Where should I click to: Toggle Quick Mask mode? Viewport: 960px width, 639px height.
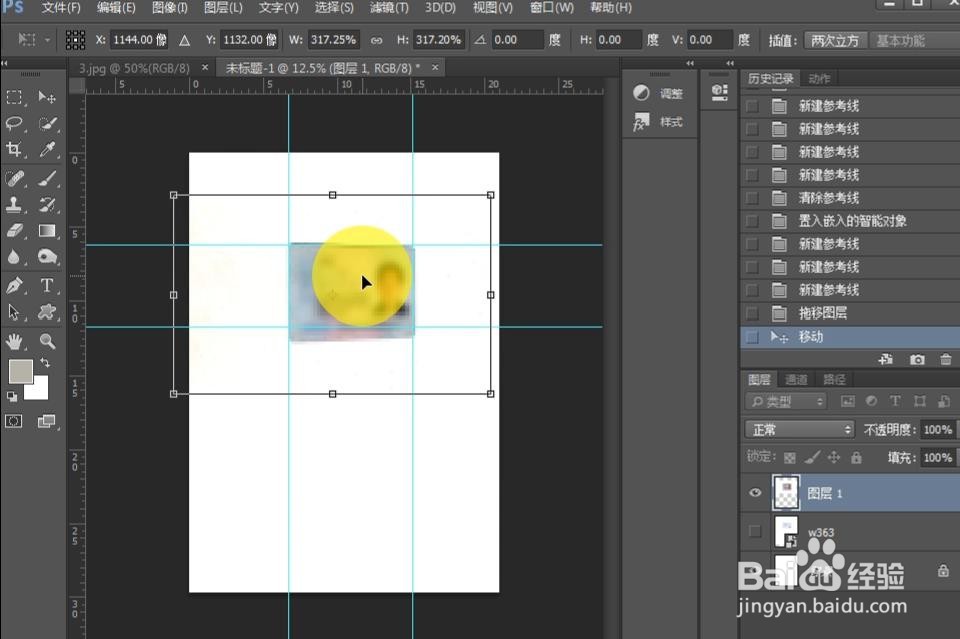(13, 421)
